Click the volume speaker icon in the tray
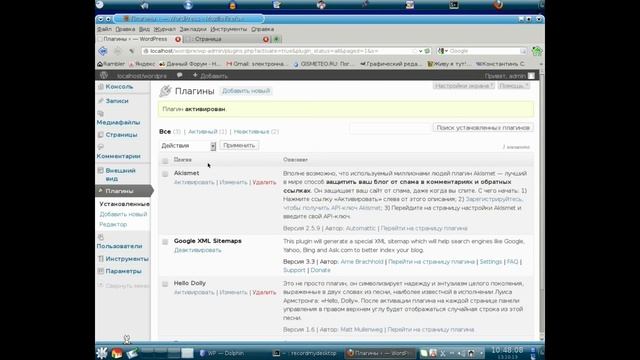Viewport: 640px width, 360px height. [461, 353]
